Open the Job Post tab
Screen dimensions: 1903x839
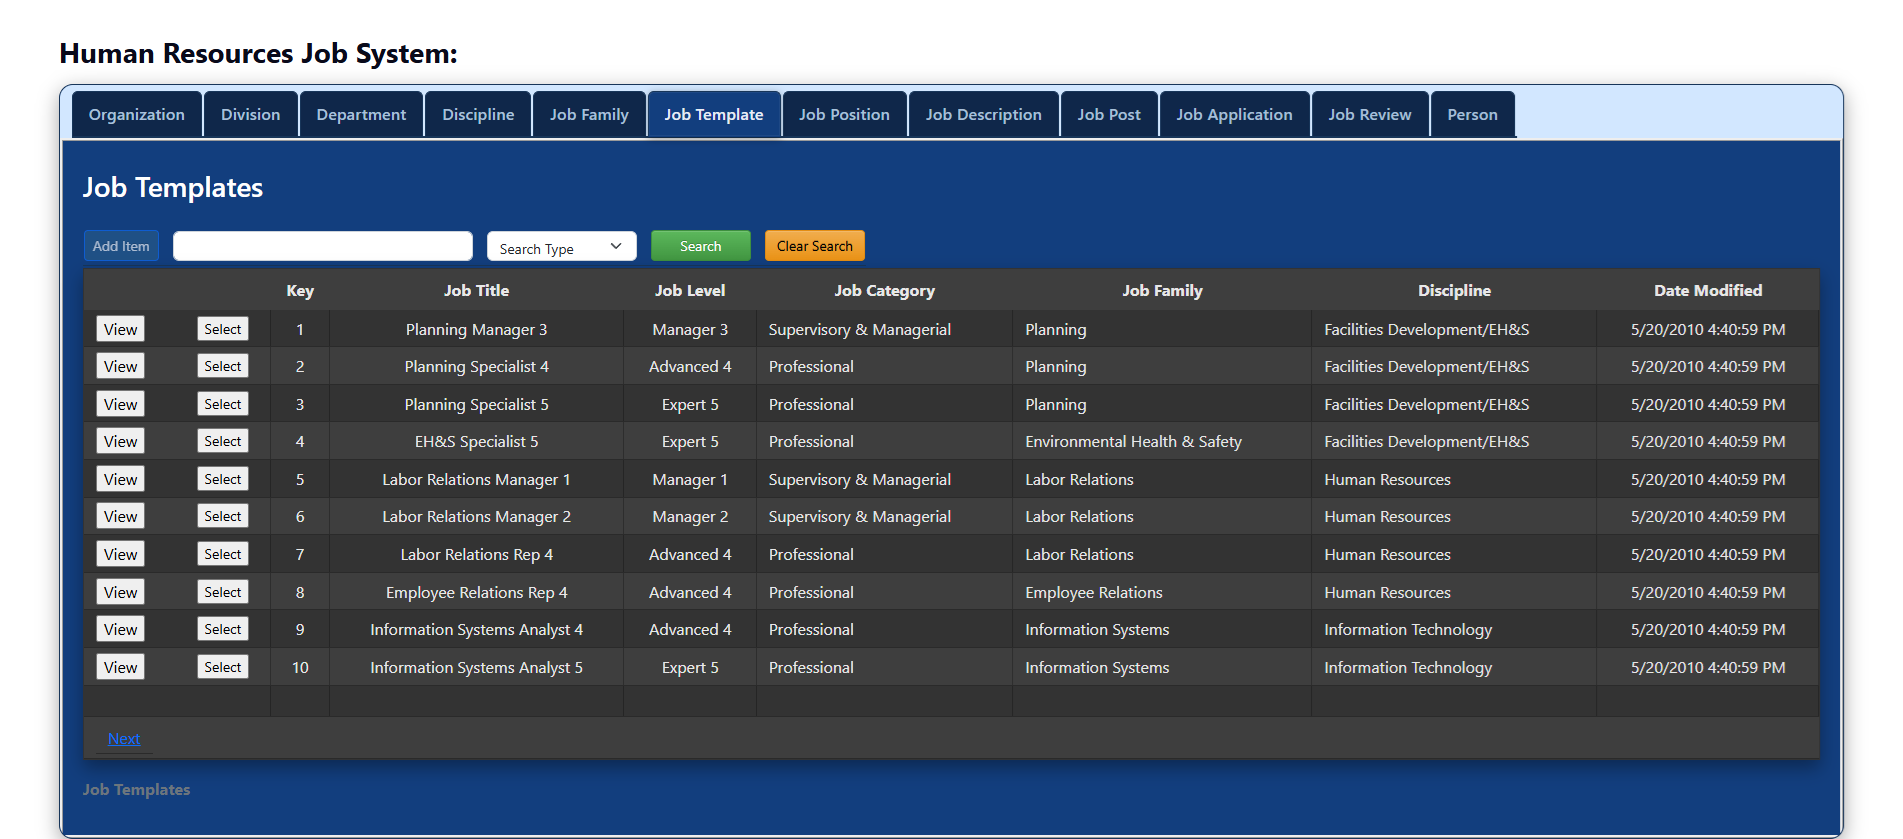[x=1109, y=115]
